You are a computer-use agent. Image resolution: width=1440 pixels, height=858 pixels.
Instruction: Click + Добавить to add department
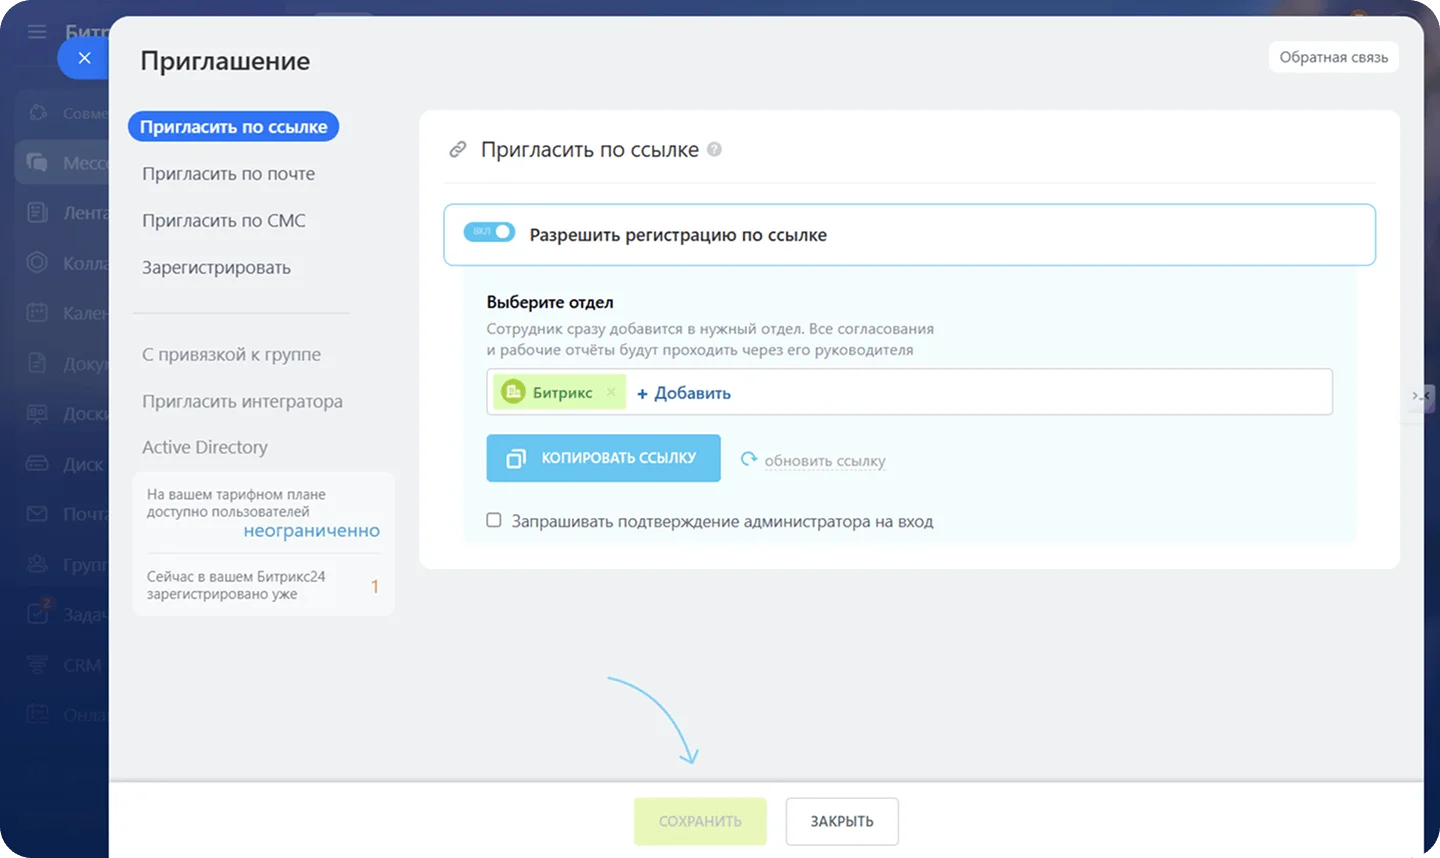point(684,393)
